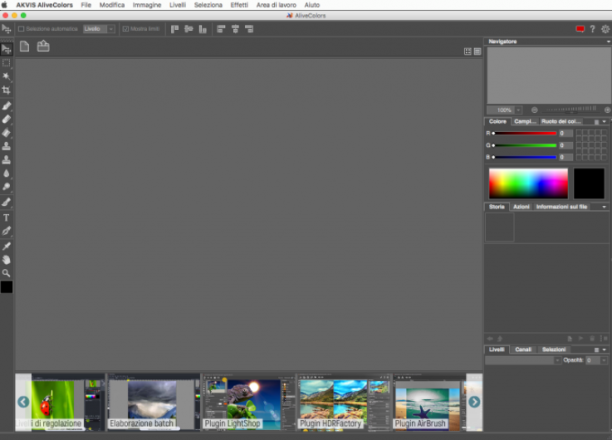
Task: Click the Open file icon
Action: [x=43, y=46]
